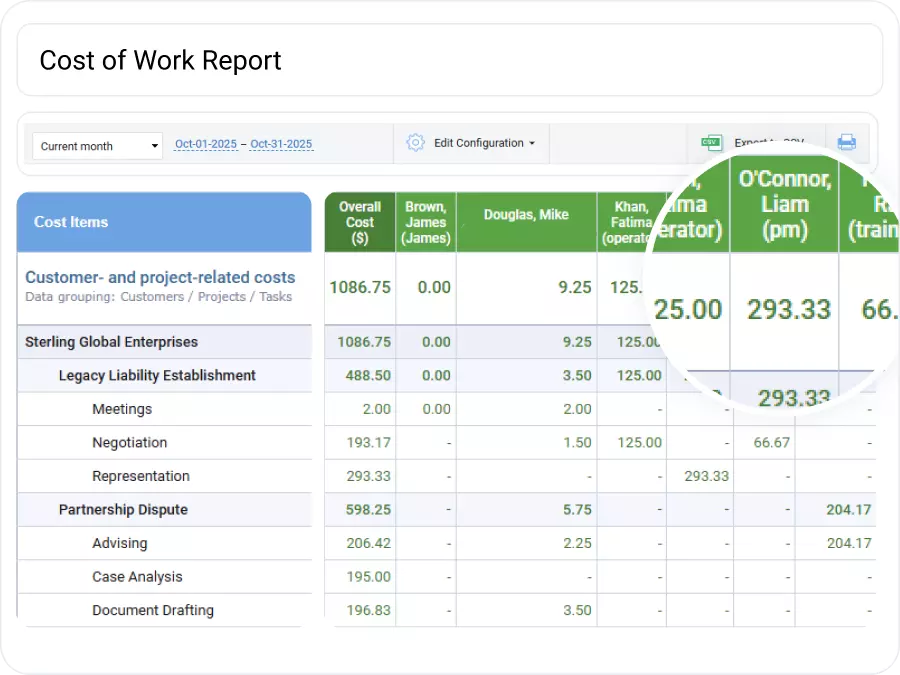Select the Representation task row

click(142, 476)
